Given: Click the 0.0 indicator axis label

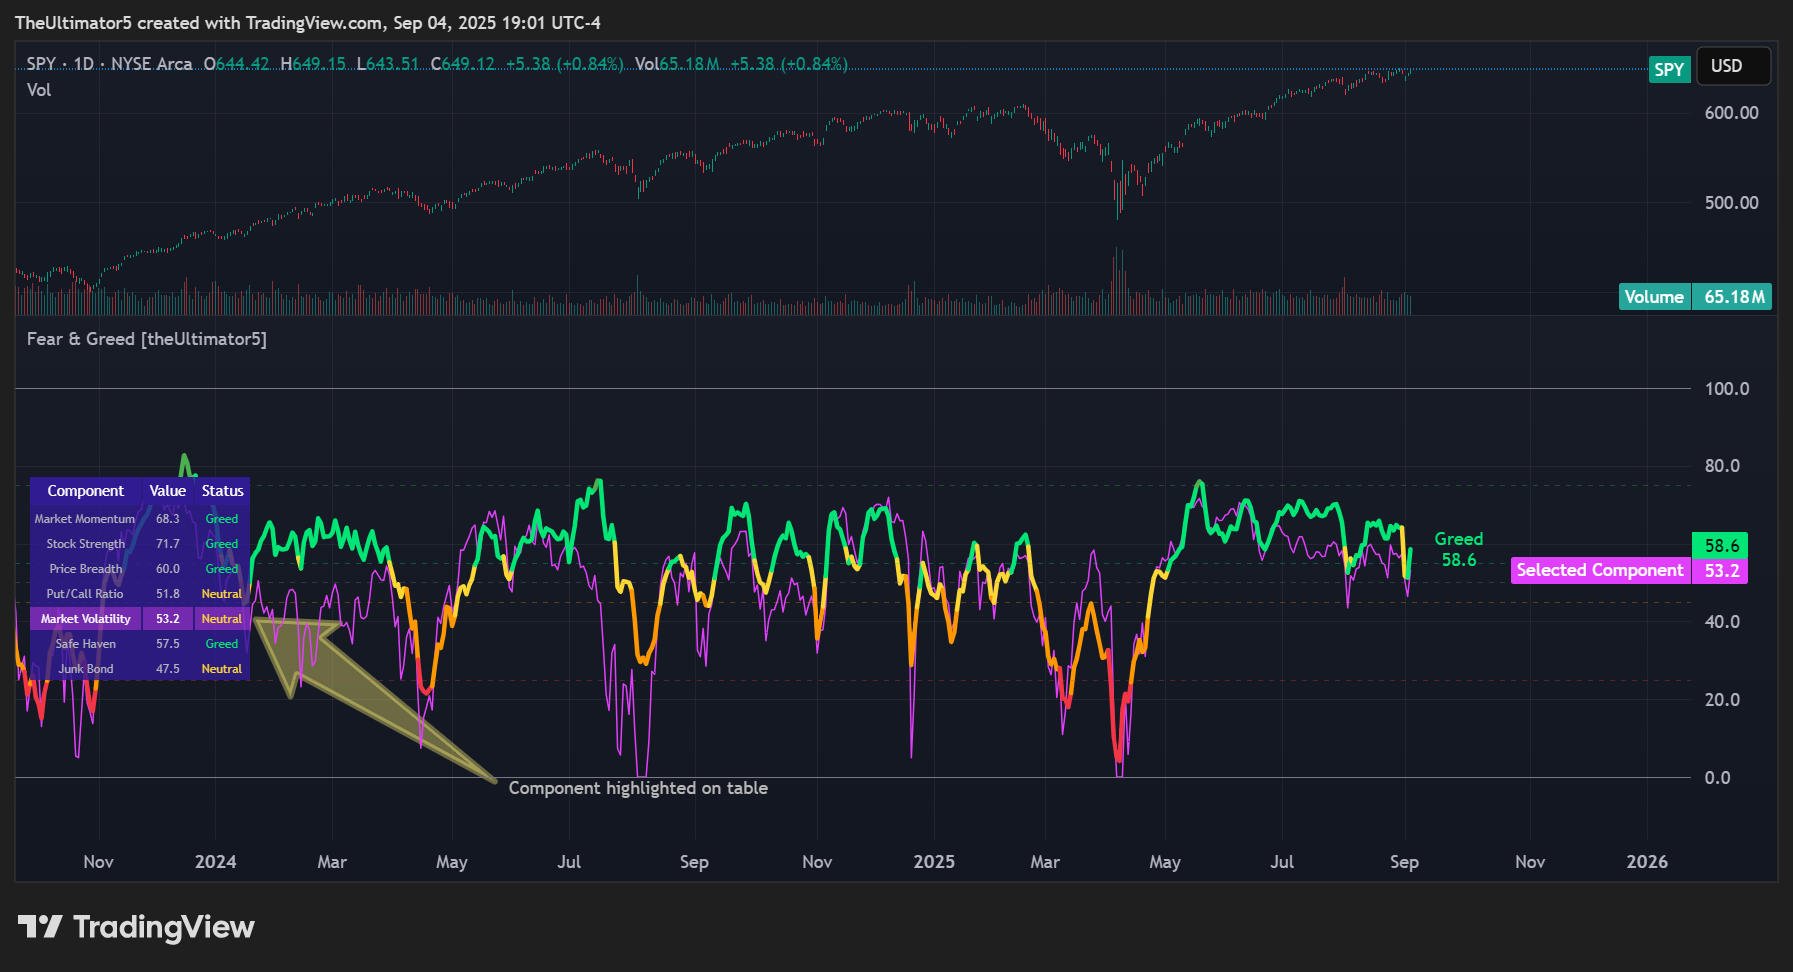Looking at the screenshot, I should pos(1717,778).
